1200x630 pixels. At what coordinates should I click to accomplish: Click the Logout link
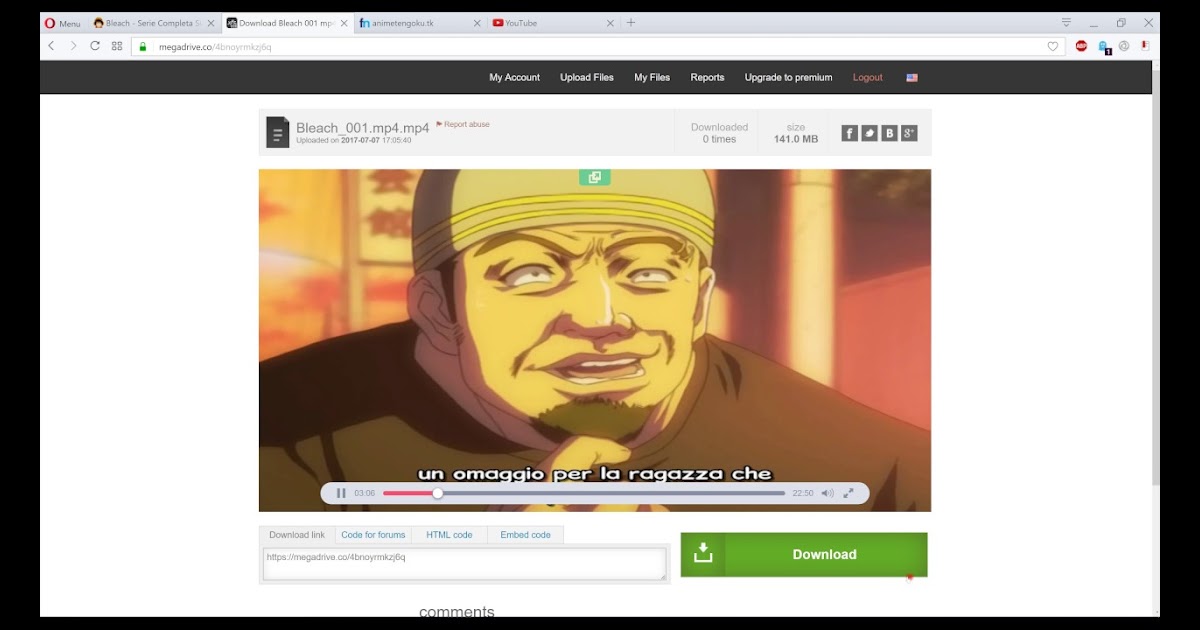[x=867, y=77]
